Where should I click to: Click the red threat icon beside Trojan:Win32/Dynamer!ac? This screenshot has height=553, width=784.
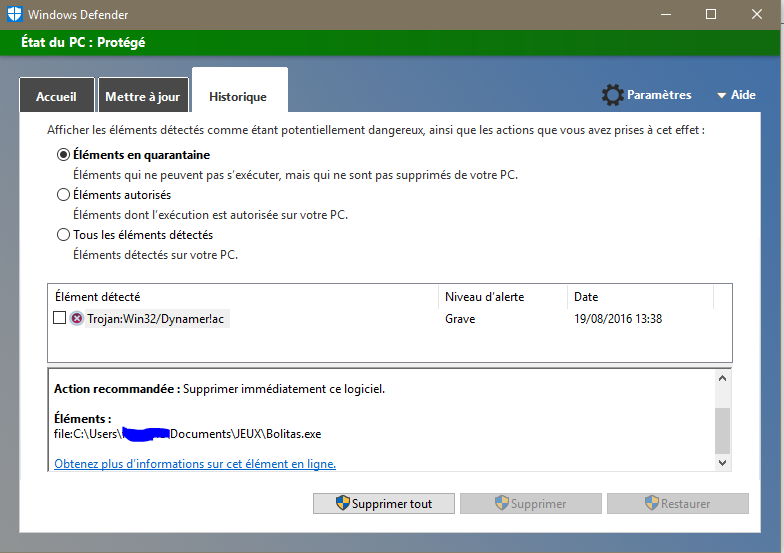click(76, 318)
